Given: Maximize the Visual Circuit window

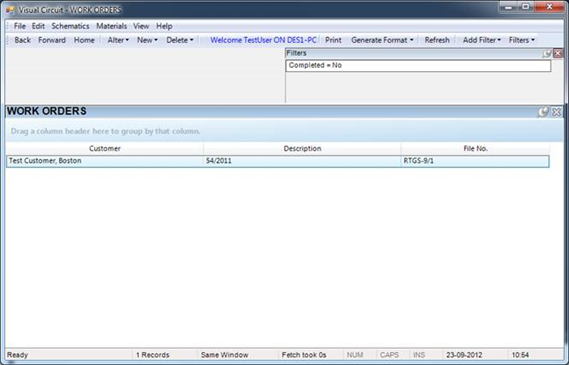Looking at the screenshot, I should point(525,7).
